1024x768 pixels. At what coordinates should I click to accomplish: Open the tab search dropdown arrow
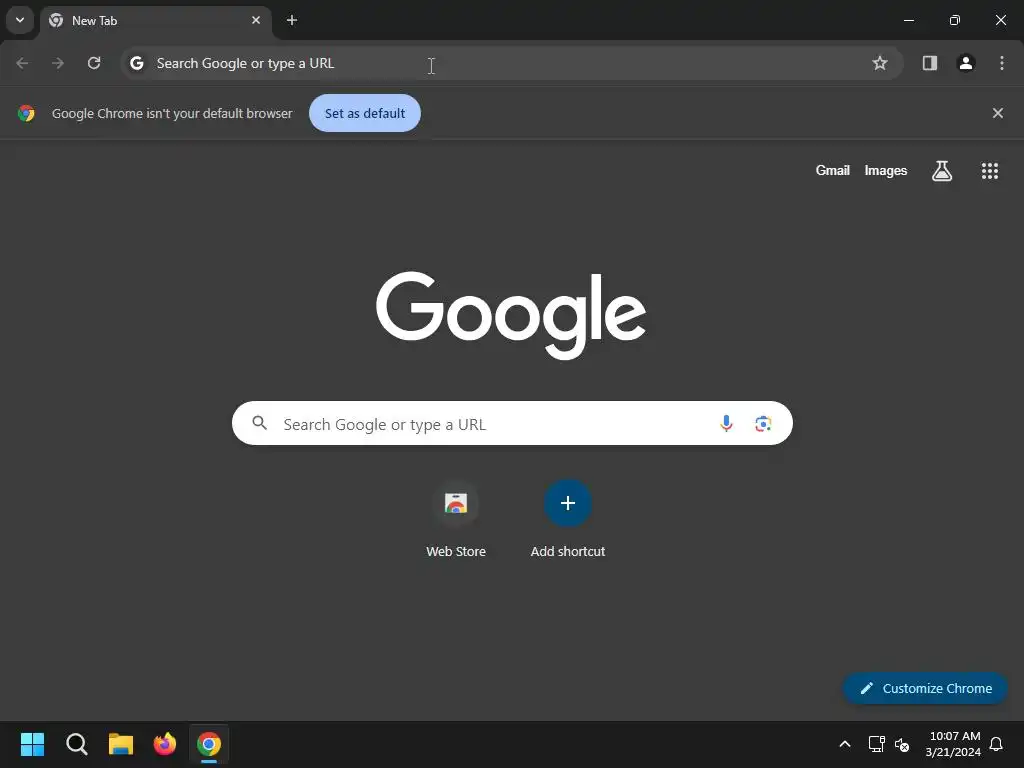point(20,20)
